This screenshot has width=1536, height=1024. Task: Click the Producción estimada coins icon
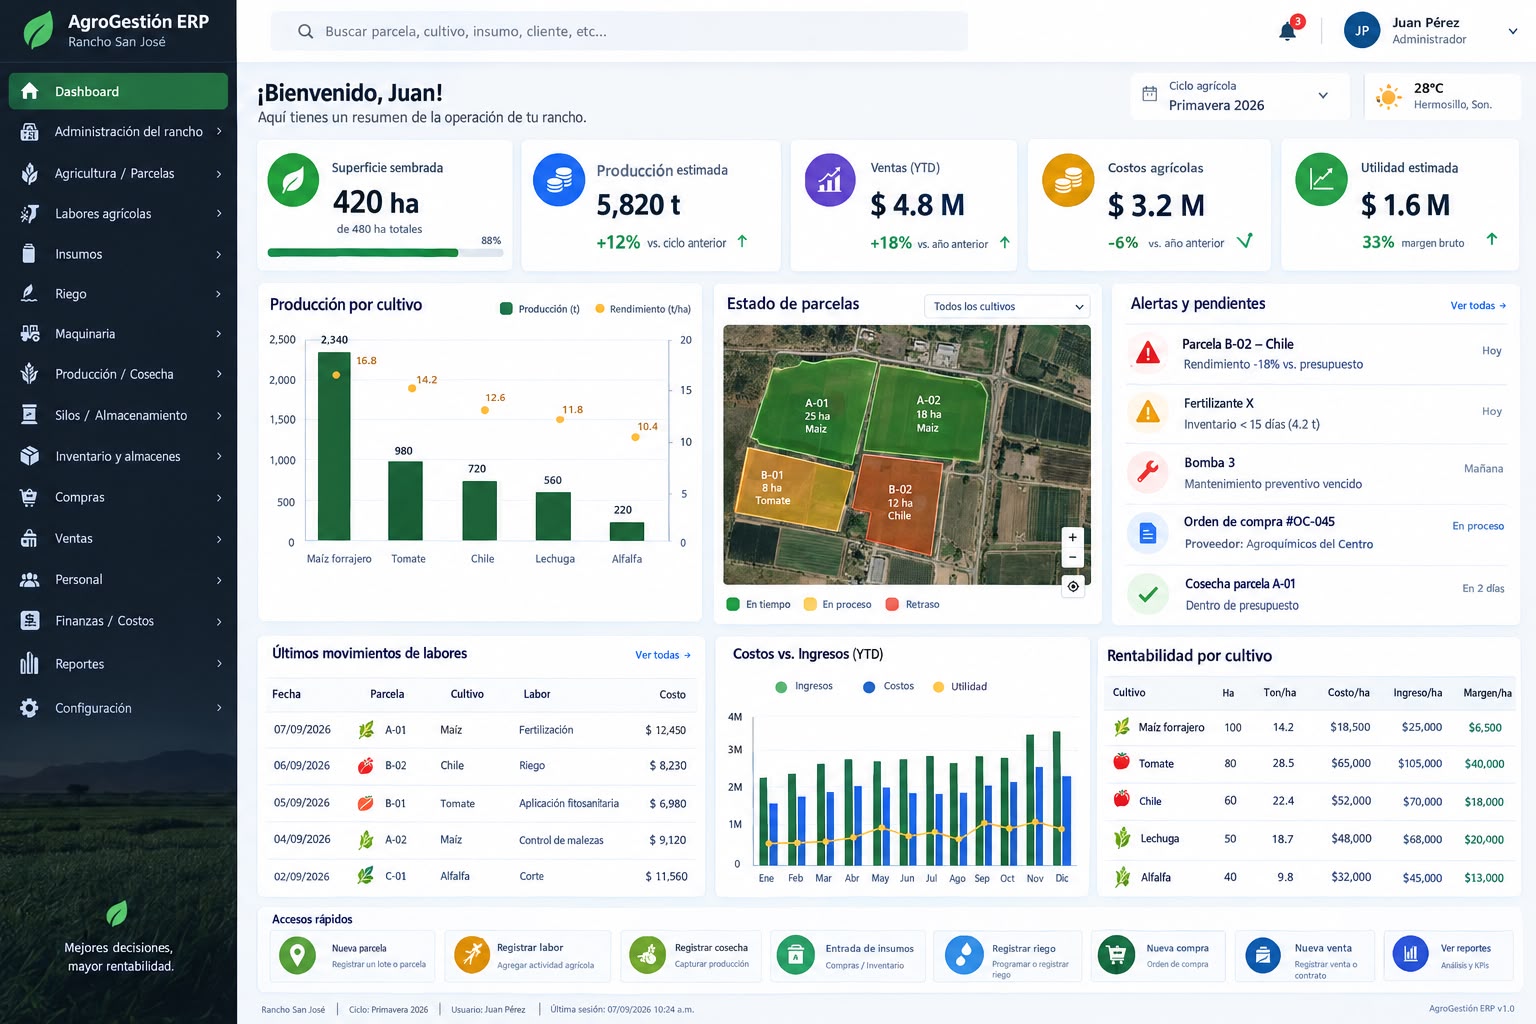pos(559,180)
